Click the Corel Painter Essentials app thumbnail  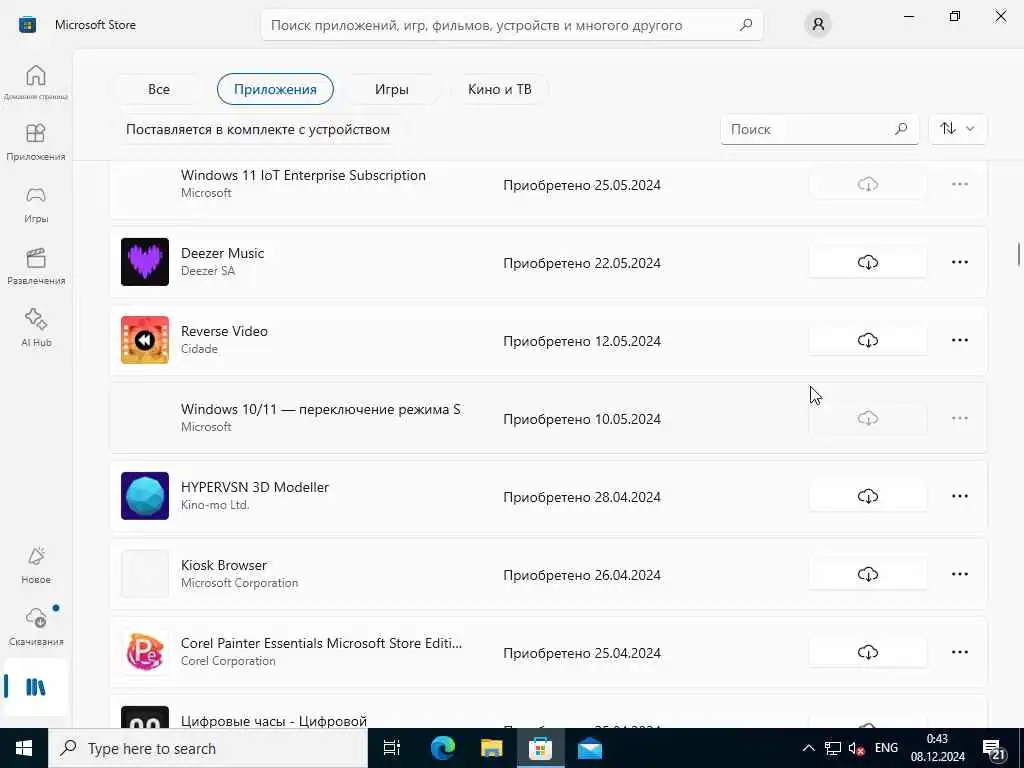pos(145,652)
